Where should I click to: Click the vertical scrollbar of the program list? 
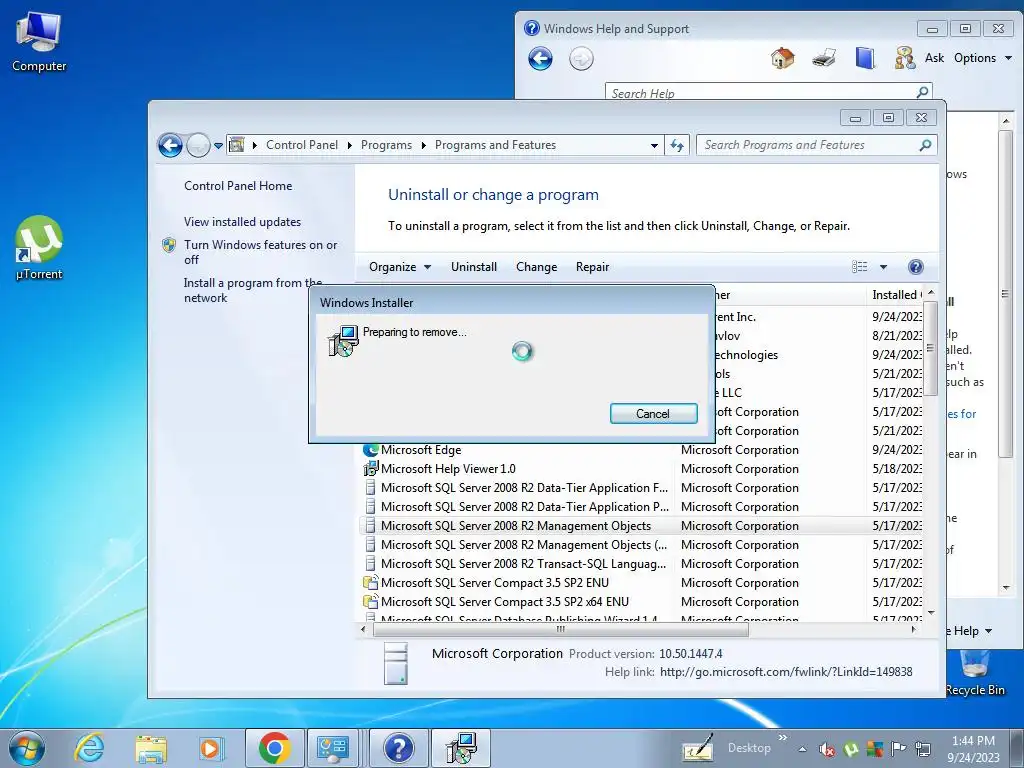931,348
